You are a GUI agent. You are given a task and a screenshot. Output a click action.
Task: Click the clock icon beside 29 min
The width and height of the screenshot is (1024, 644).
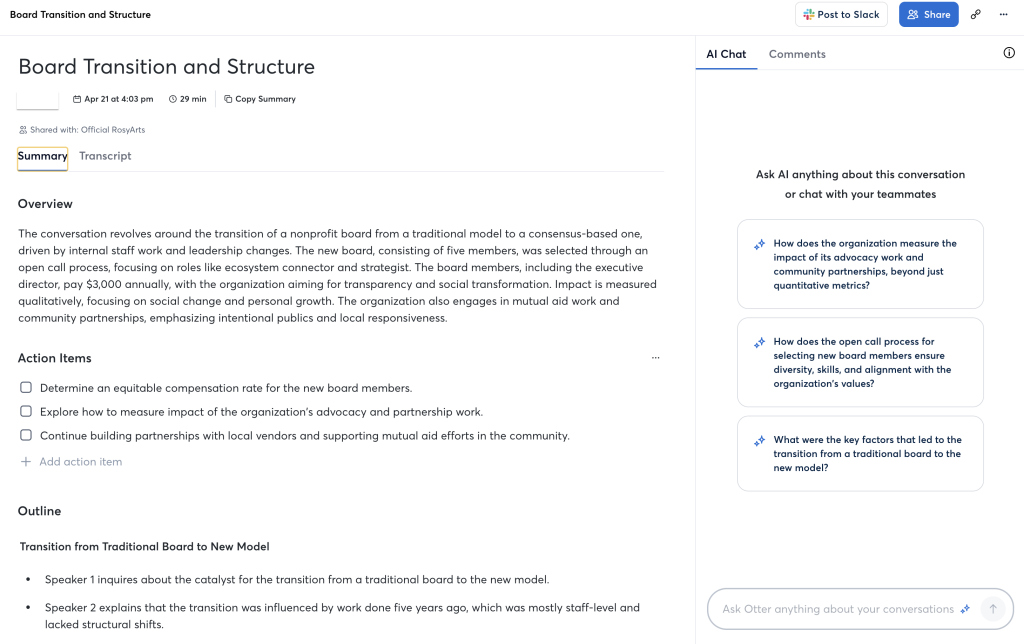(173, 99)
